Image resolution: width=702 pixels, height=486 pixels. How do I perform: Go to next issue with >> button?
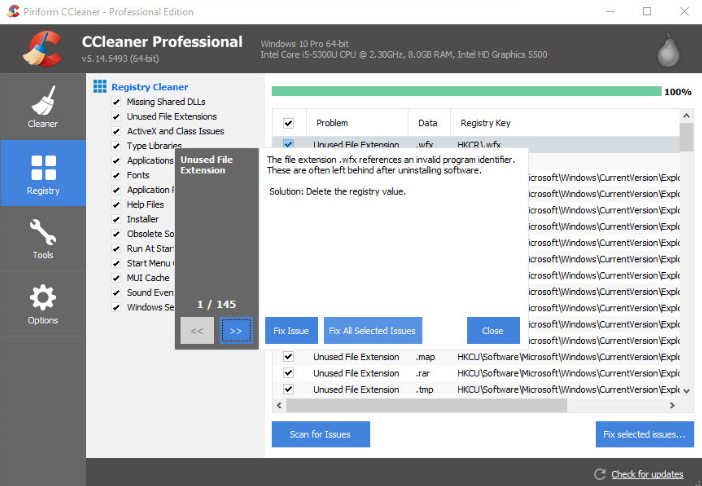click(236, 331)
